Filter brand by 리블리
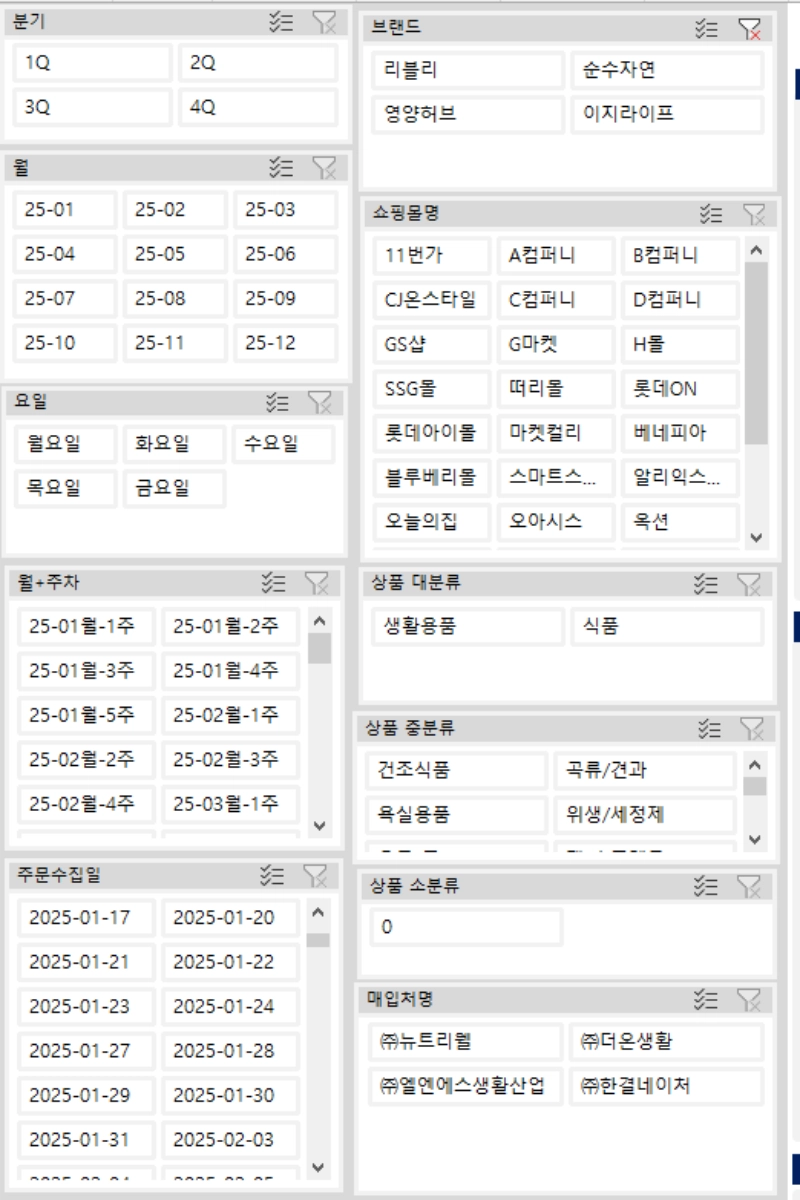 [x=468, y=70]
